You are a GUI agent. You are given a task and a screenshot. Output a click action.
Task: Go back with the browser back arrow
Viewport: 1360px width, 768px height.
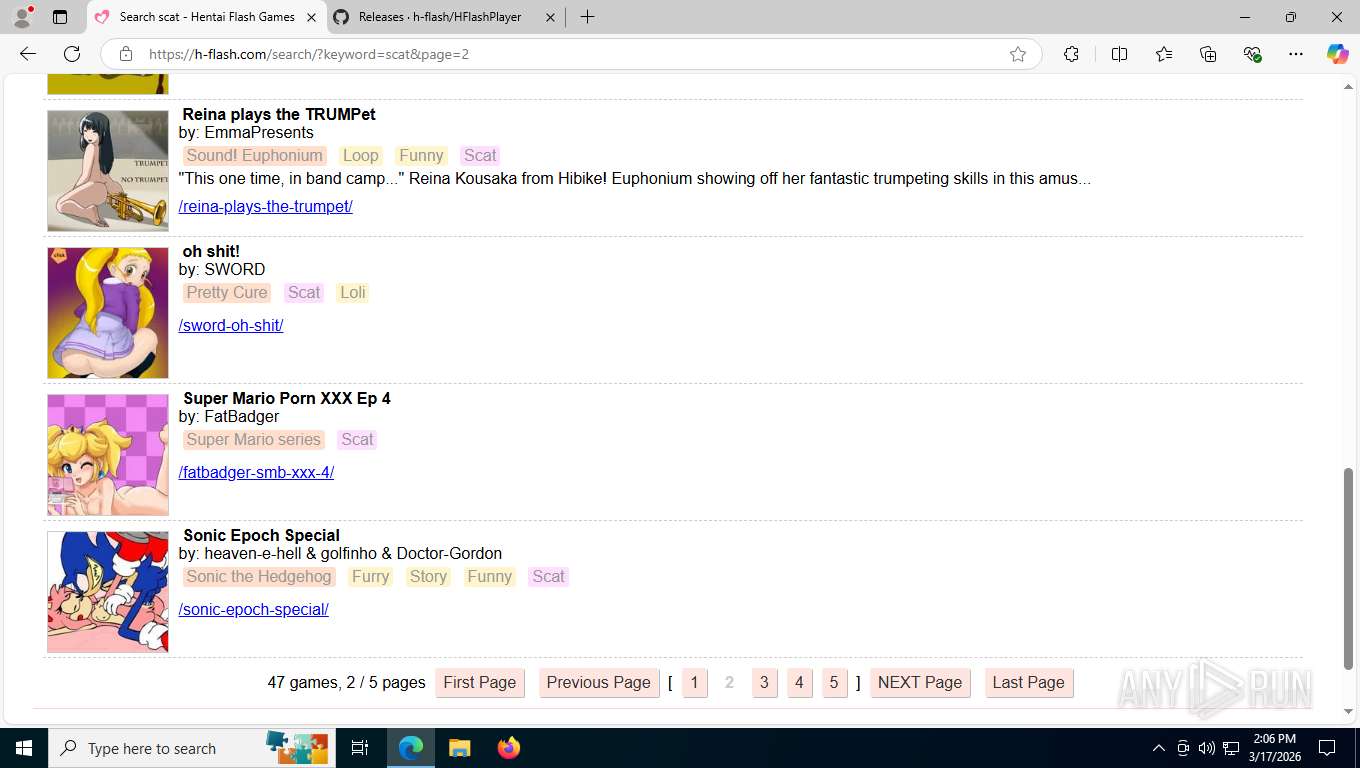(x=28, y=54)
